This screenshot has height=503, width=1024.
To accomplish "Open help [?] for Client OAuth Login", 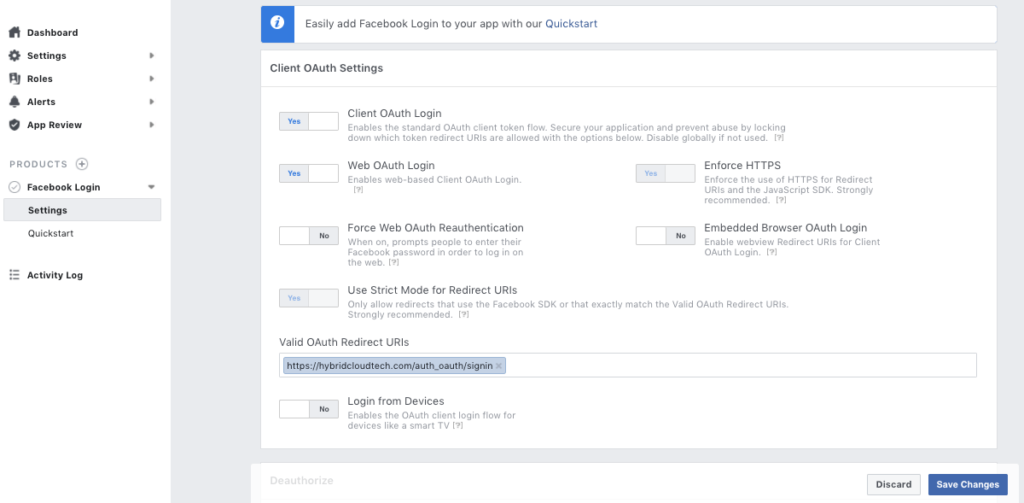I will [x=779, y=138].
